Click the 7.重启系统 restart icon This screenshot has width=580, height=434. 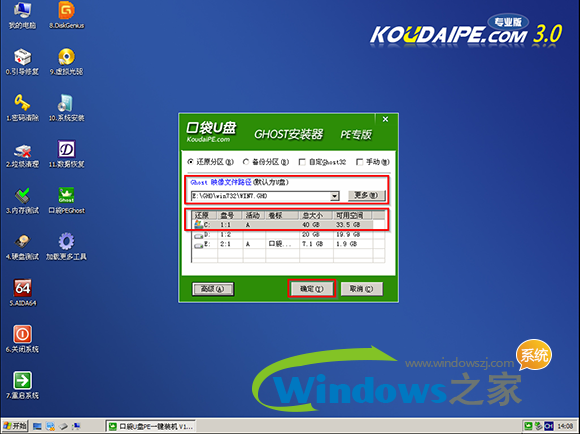(22, 386)
